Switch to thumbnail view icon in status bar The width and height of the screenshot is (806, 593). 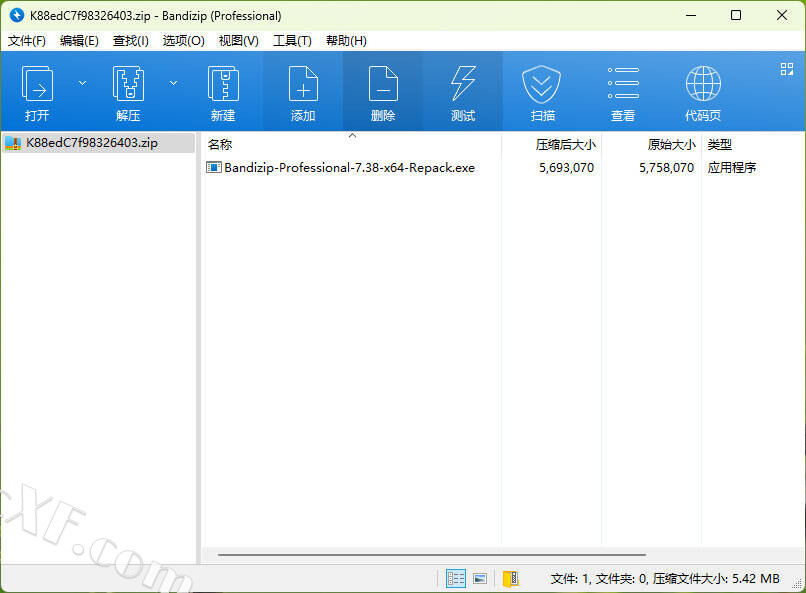tap(480, 579)
